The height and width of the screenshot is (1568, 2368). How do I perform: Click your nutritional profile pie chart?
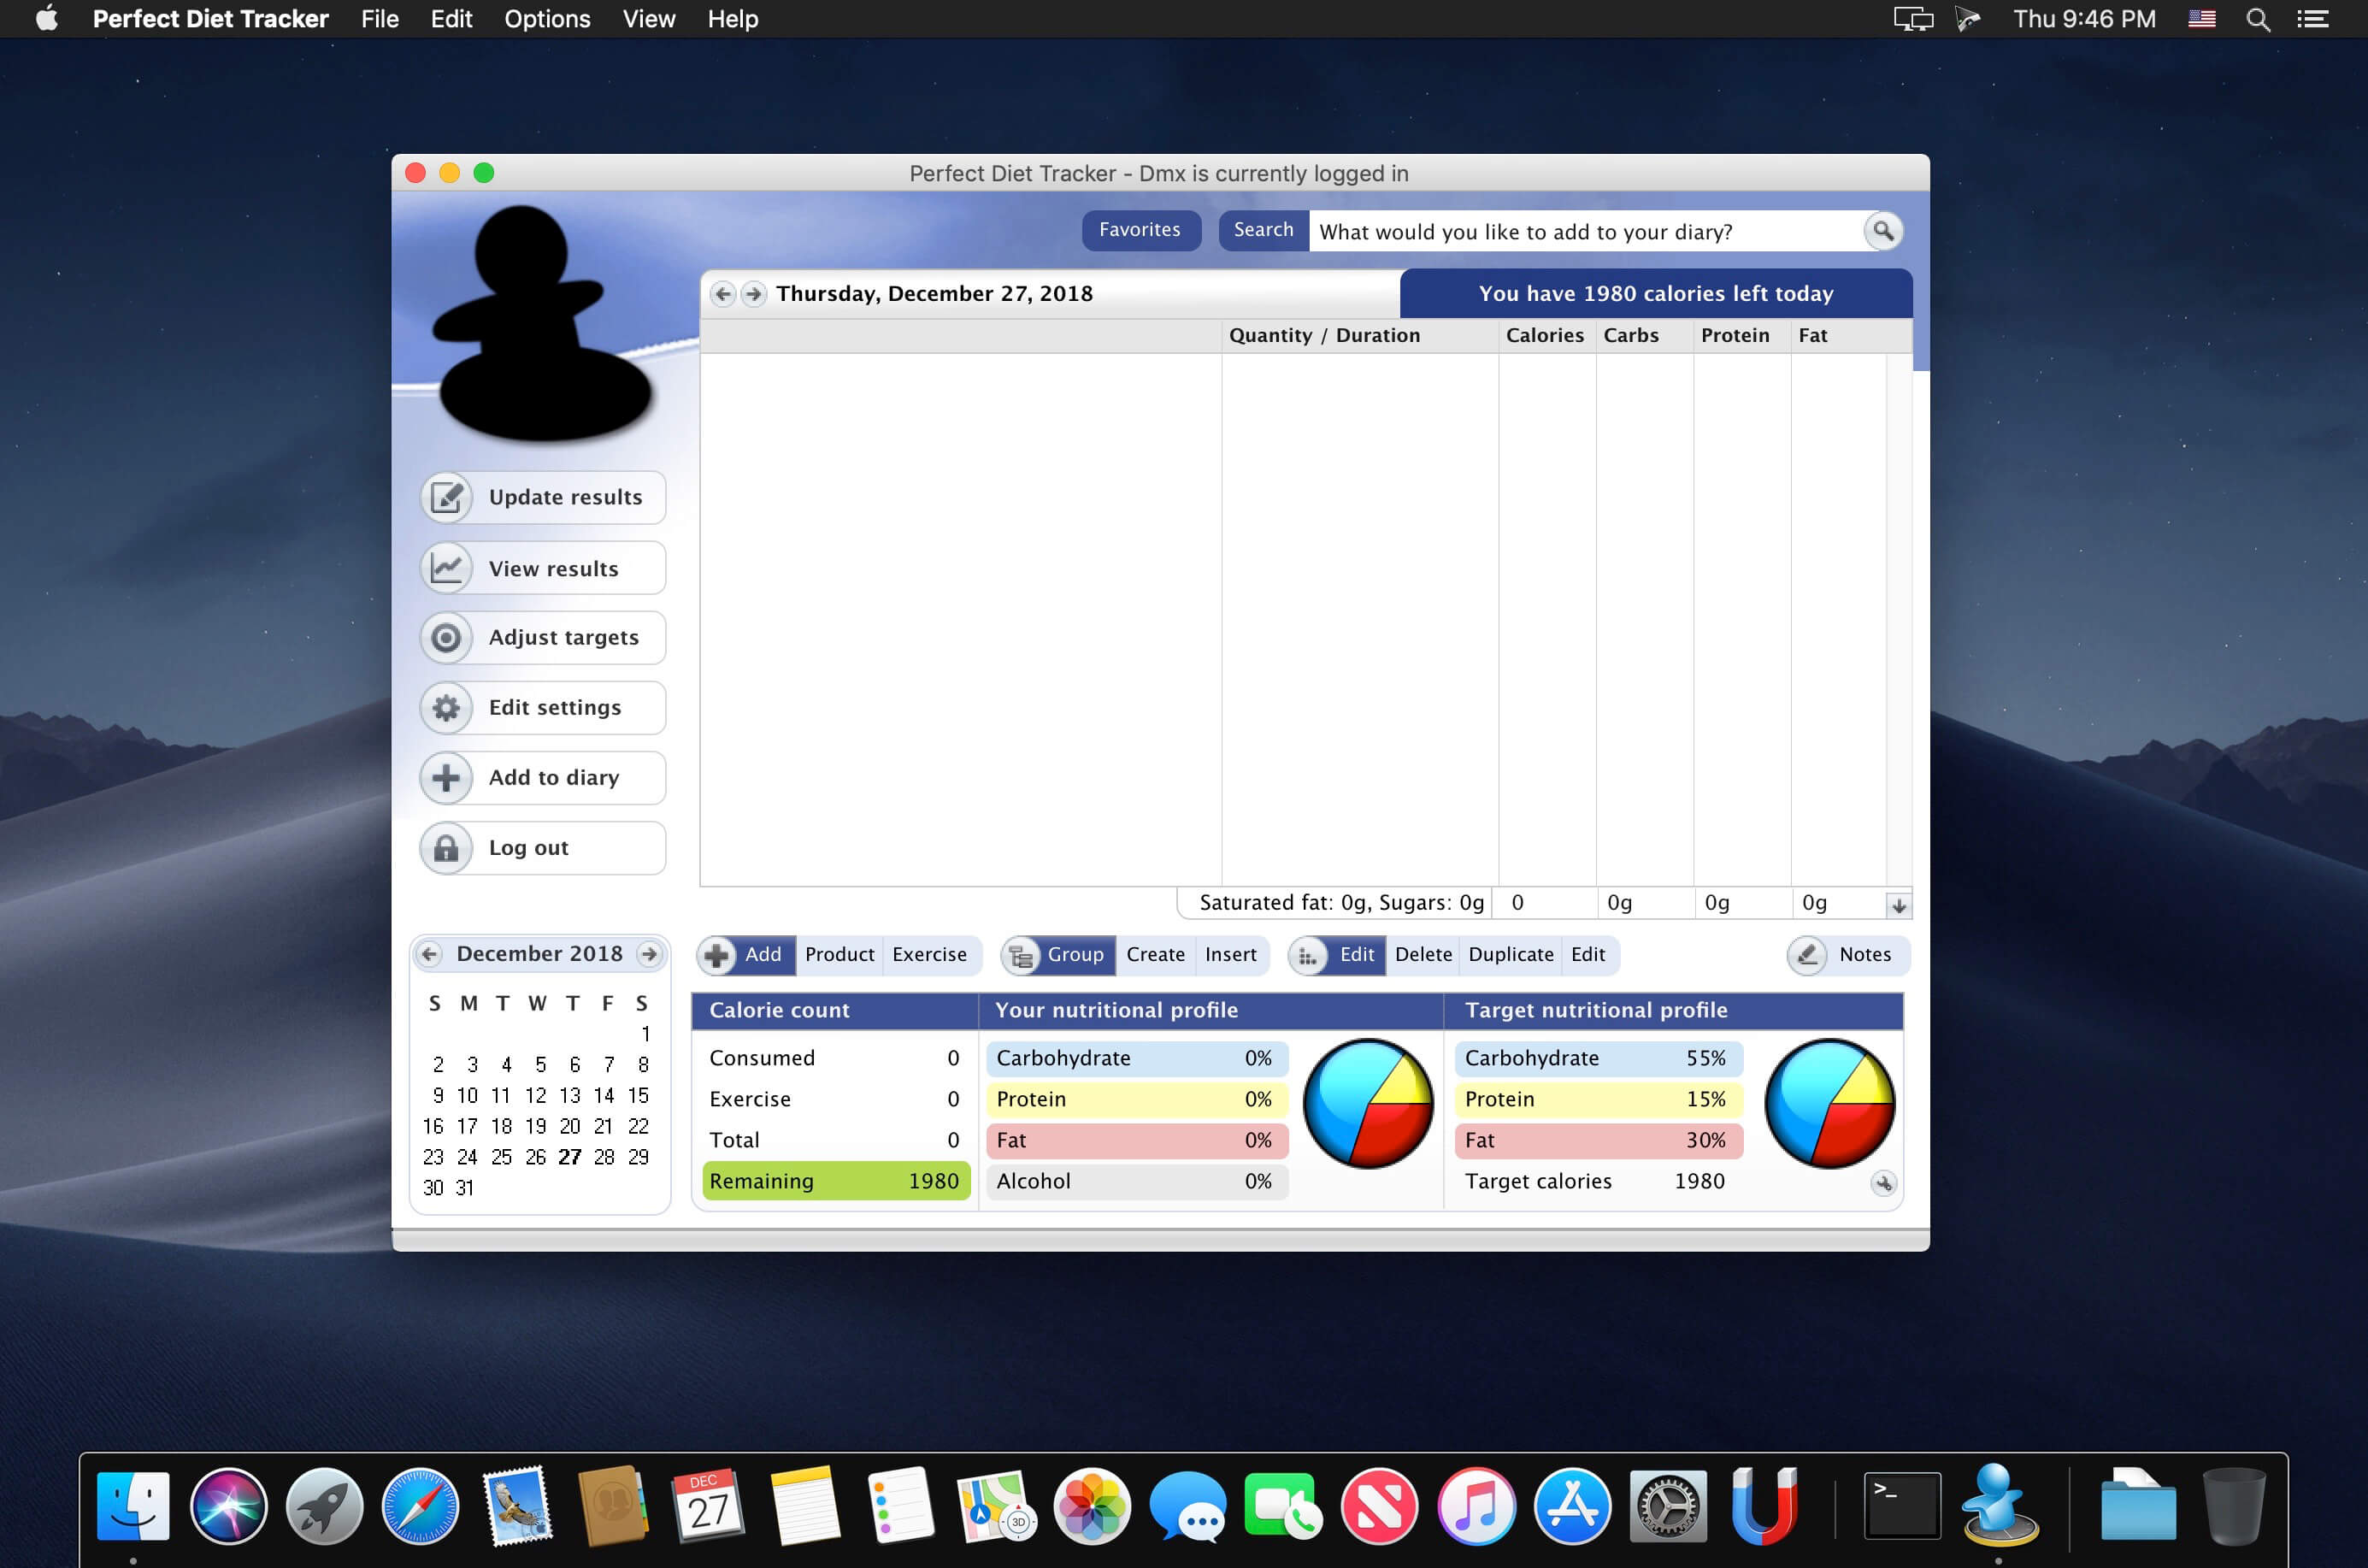[1368, 1103]
